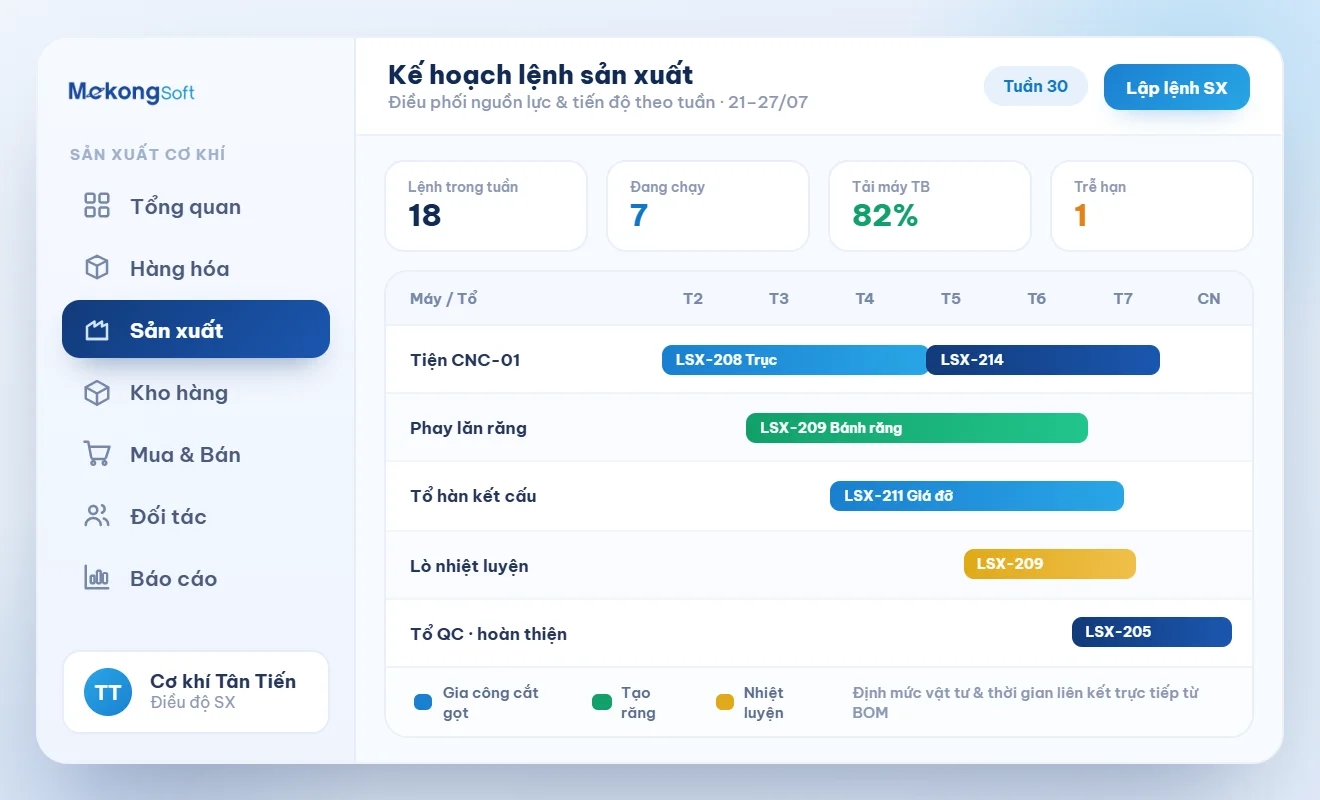1320x800 pixels.
Task: Go to Hàng hóa section
Action: (196, 268)
